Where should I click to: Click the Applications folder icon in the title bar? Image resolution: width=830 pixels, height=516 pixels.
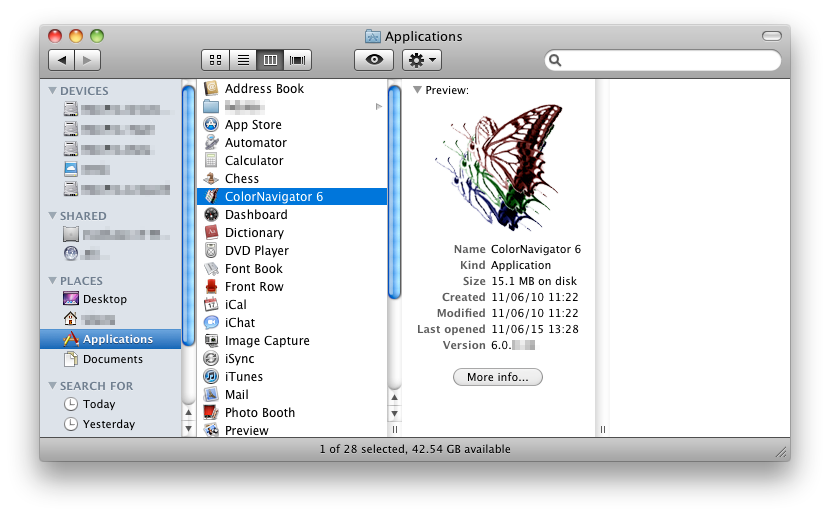click(373, 36)
